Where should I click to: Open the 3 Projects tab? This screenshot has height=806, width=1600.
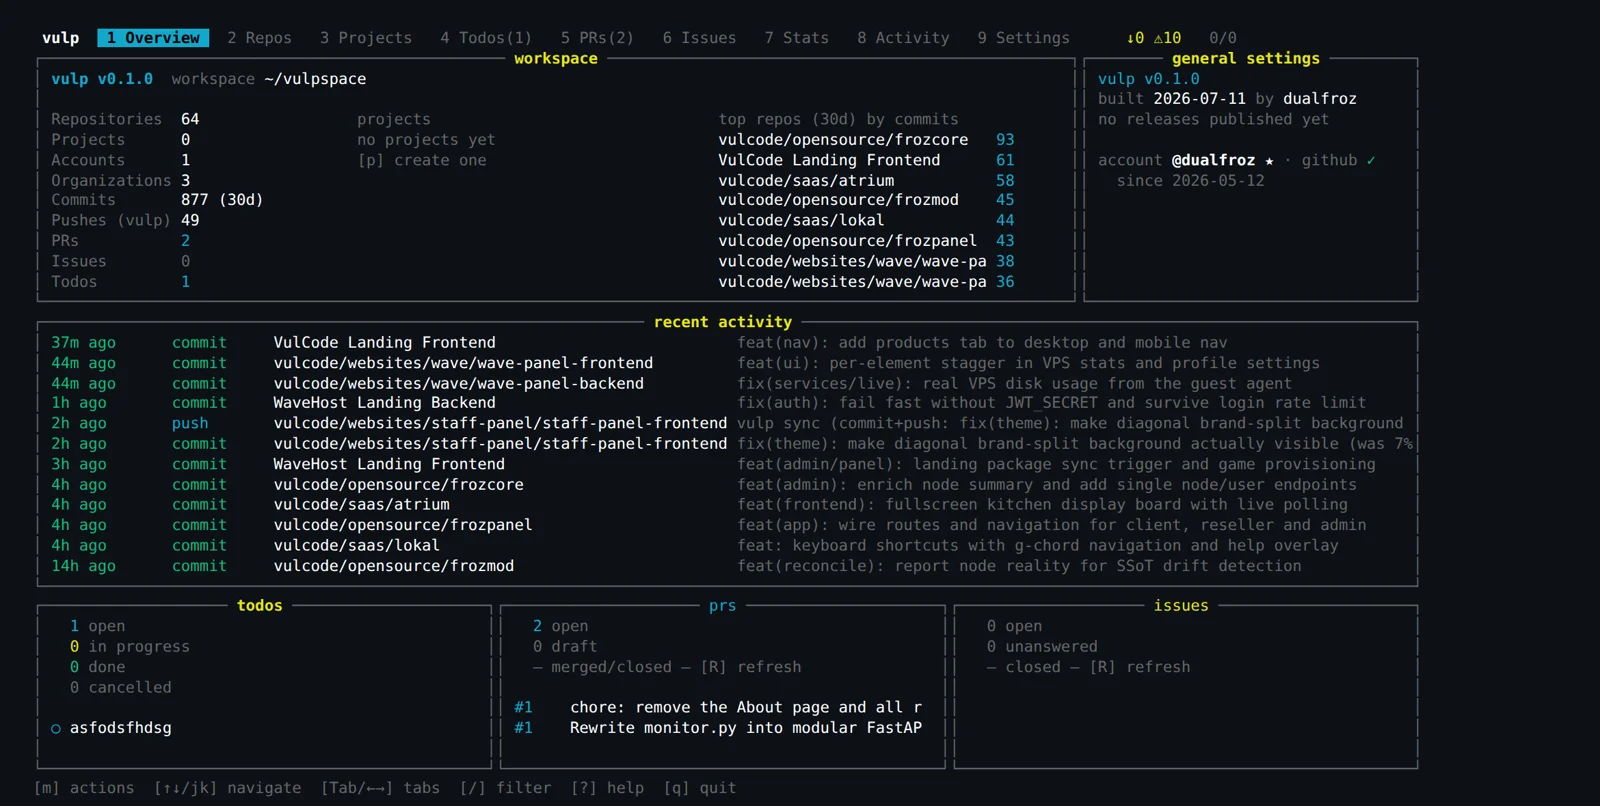pyautogui.click(x=365, y=38)
